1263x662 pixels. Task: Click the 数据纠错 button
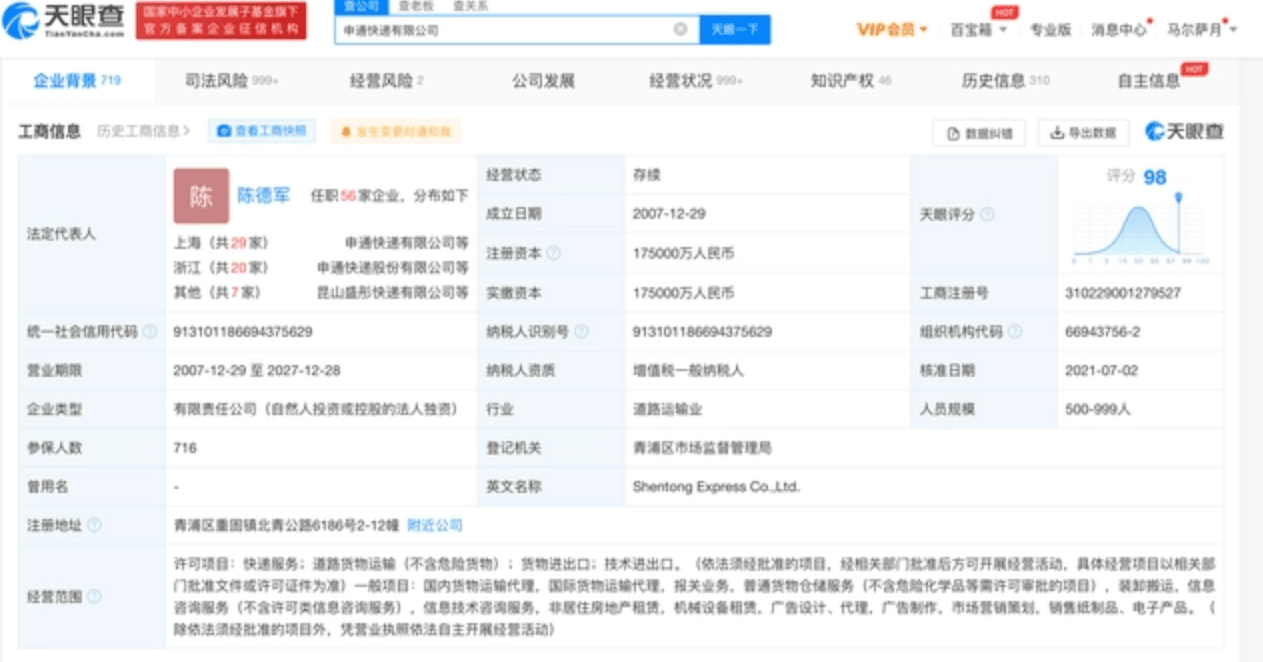pos(979,132)
